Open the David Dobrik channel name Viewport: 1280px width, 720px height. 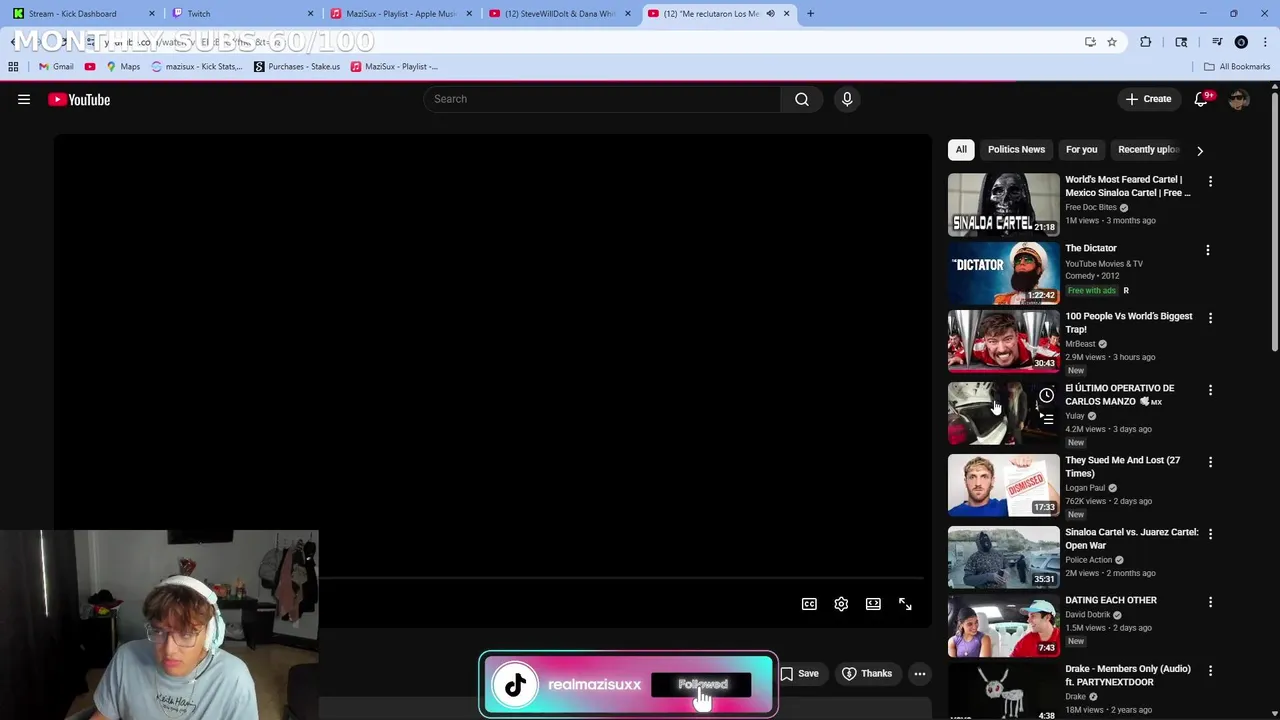(x=1088, y=615)
